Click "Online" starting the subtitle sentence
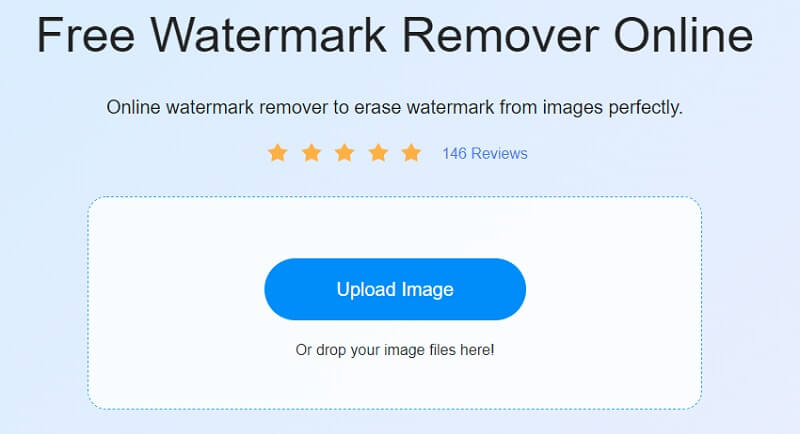Image resolution: width=800 pixels, height=434 pixels. [x=133, y=108]
